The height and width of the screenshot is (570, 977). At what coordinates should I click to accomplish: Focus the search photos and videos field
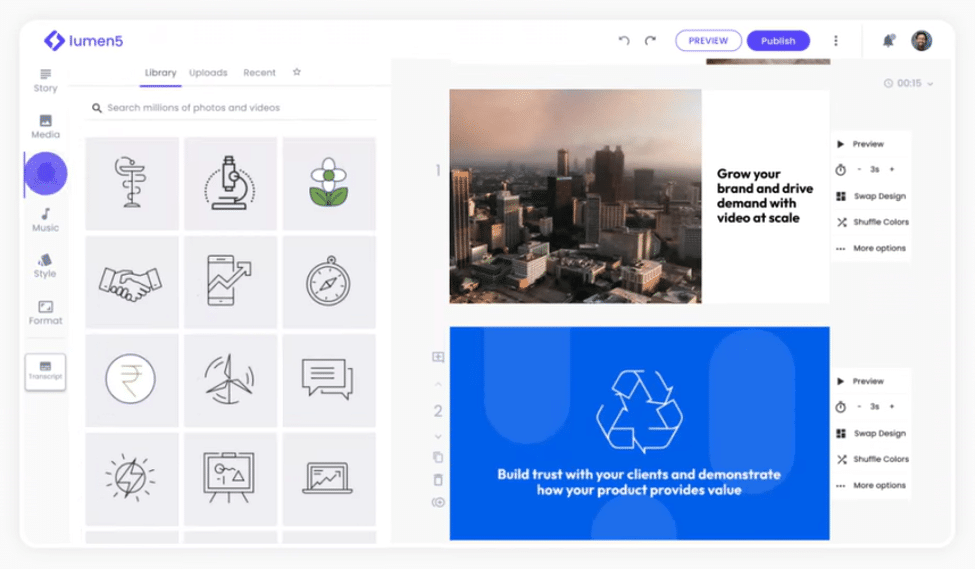232,108
